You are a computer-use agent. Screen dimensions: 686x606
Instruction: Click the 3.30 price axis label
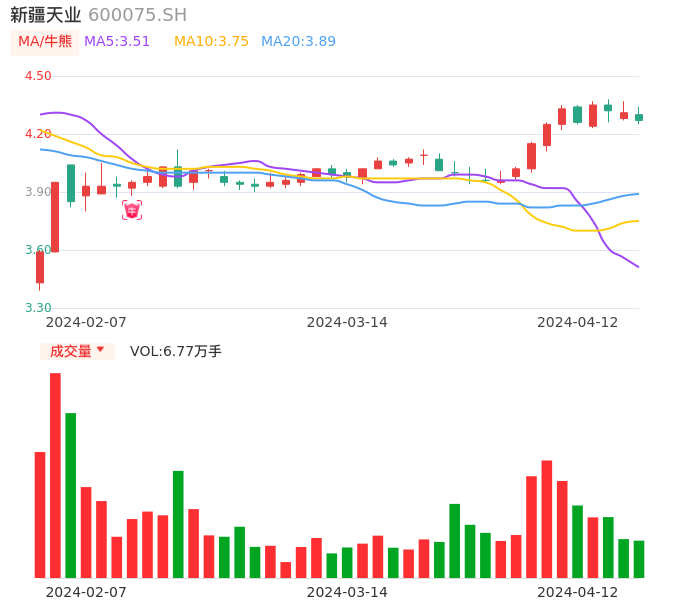[x=38, y=308]
